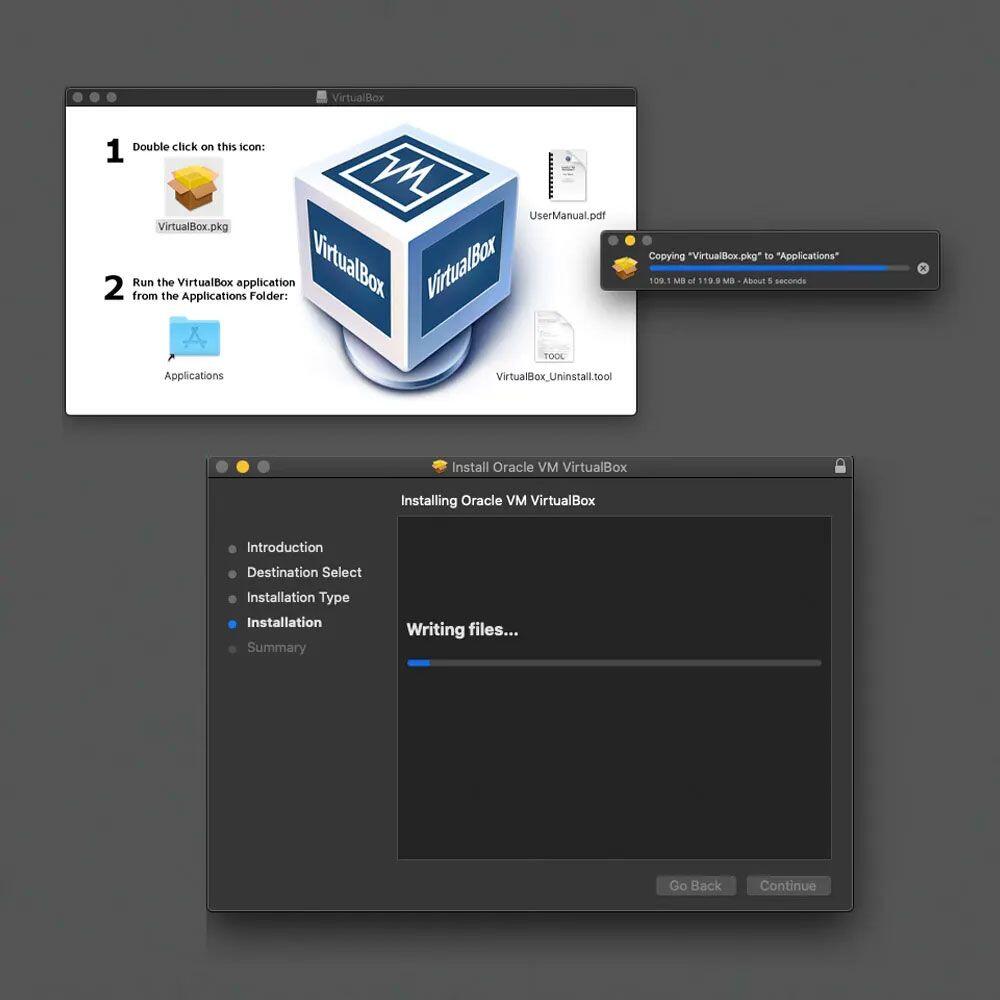Viewport: 1000px width, 1000px height.
Task: Open the Applications folder shortcut icon
Action: point(194,337)
